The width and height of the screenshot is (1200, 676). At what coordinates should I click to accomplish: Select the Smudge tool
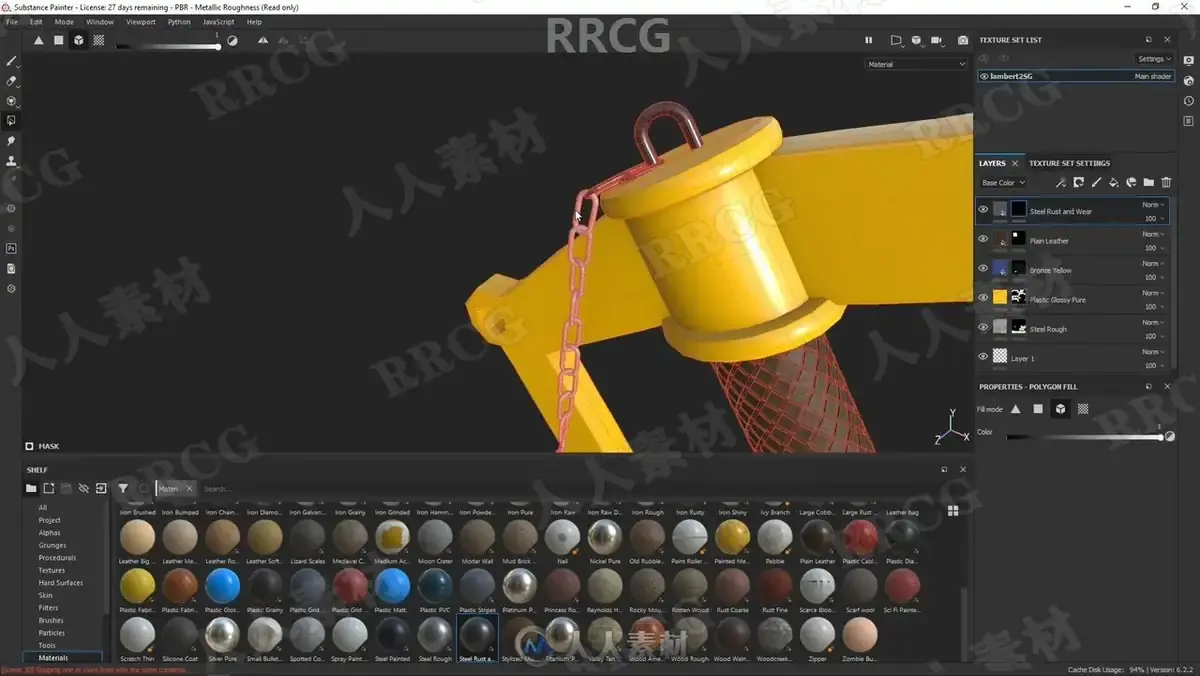click(12, 141)
